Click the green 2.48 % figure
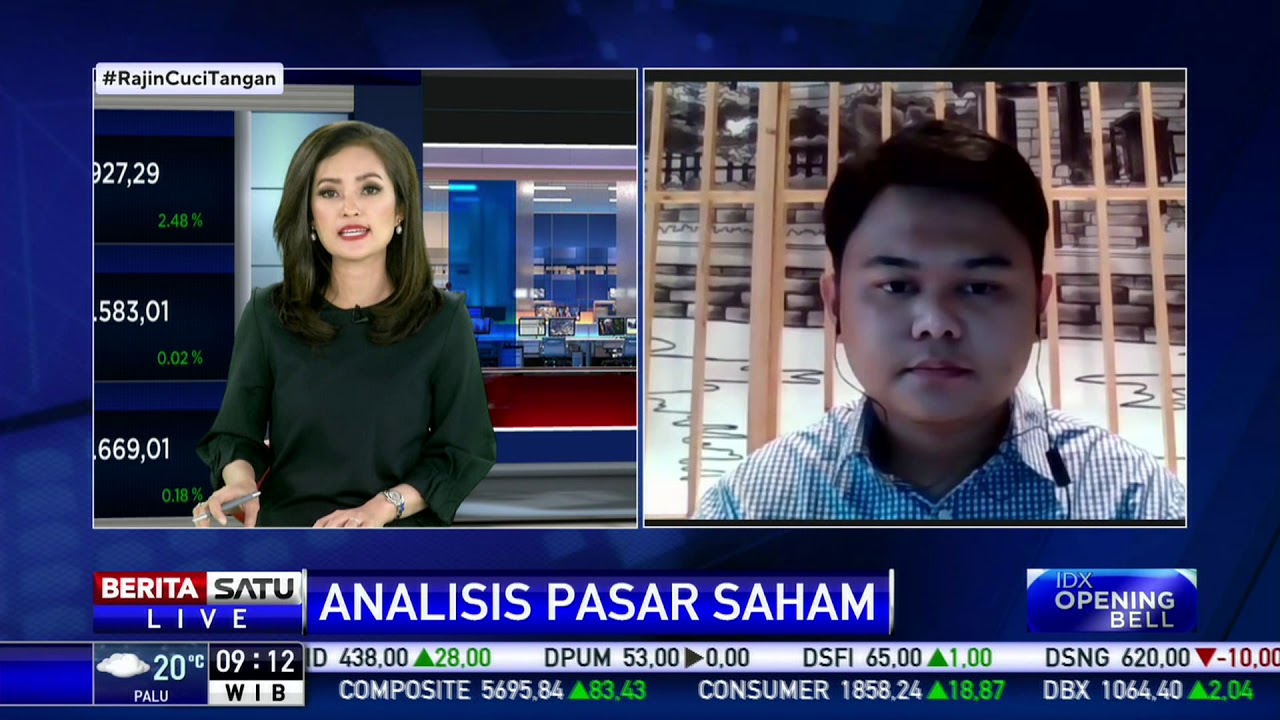The image size is (1280, 720). click(x=180, y=220)
